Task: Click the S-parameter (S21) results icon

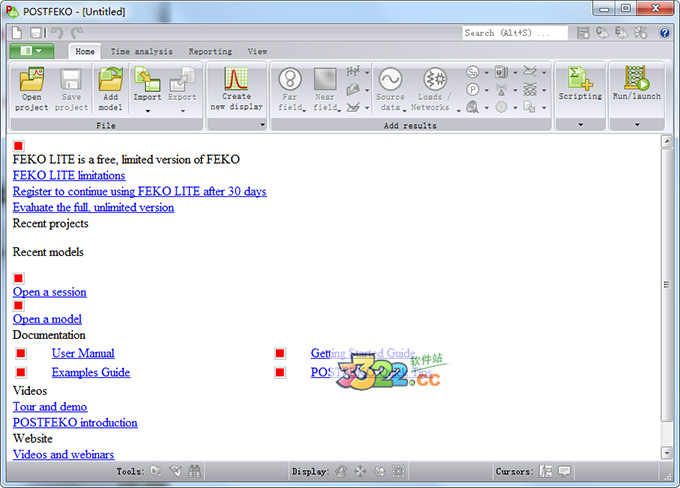Action: (x=472, y=72)
